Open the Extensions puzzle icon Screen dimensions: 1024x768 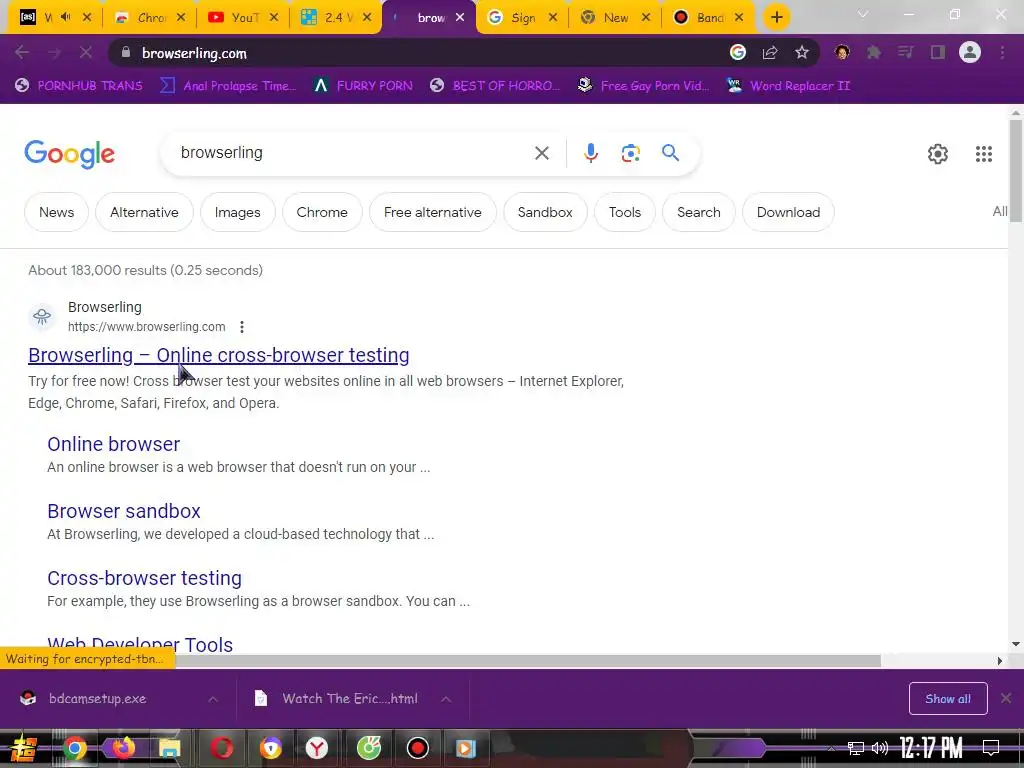(x=874, y=53)
